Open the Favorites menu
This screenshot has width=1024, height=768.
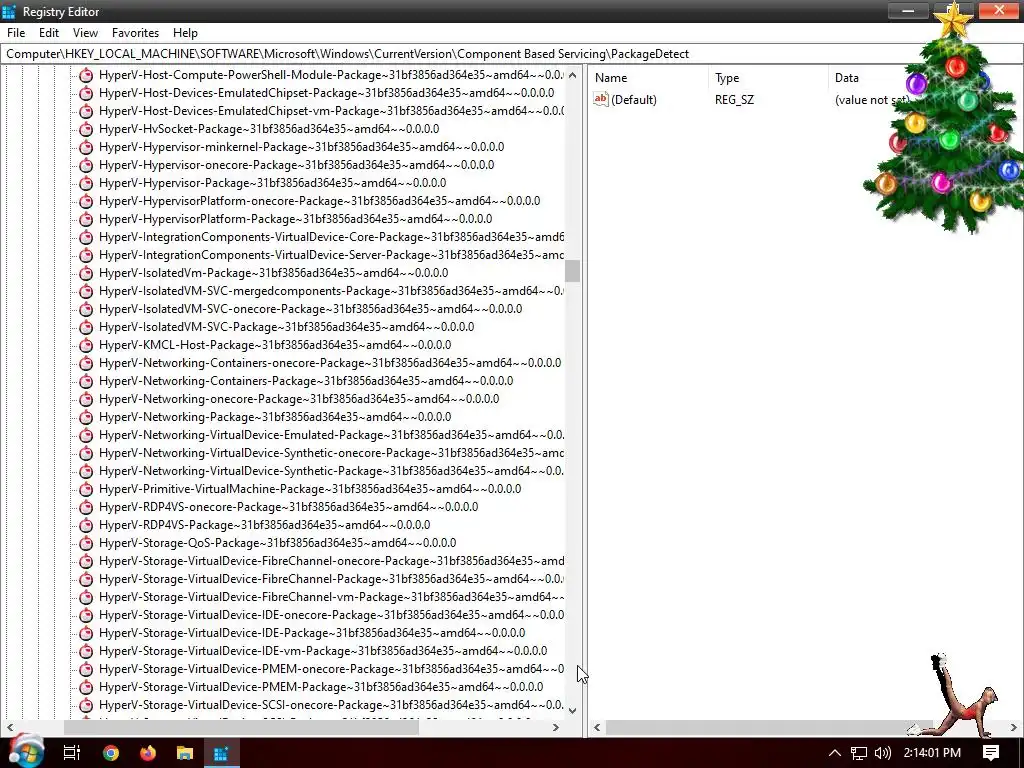(x=135, y=33)
